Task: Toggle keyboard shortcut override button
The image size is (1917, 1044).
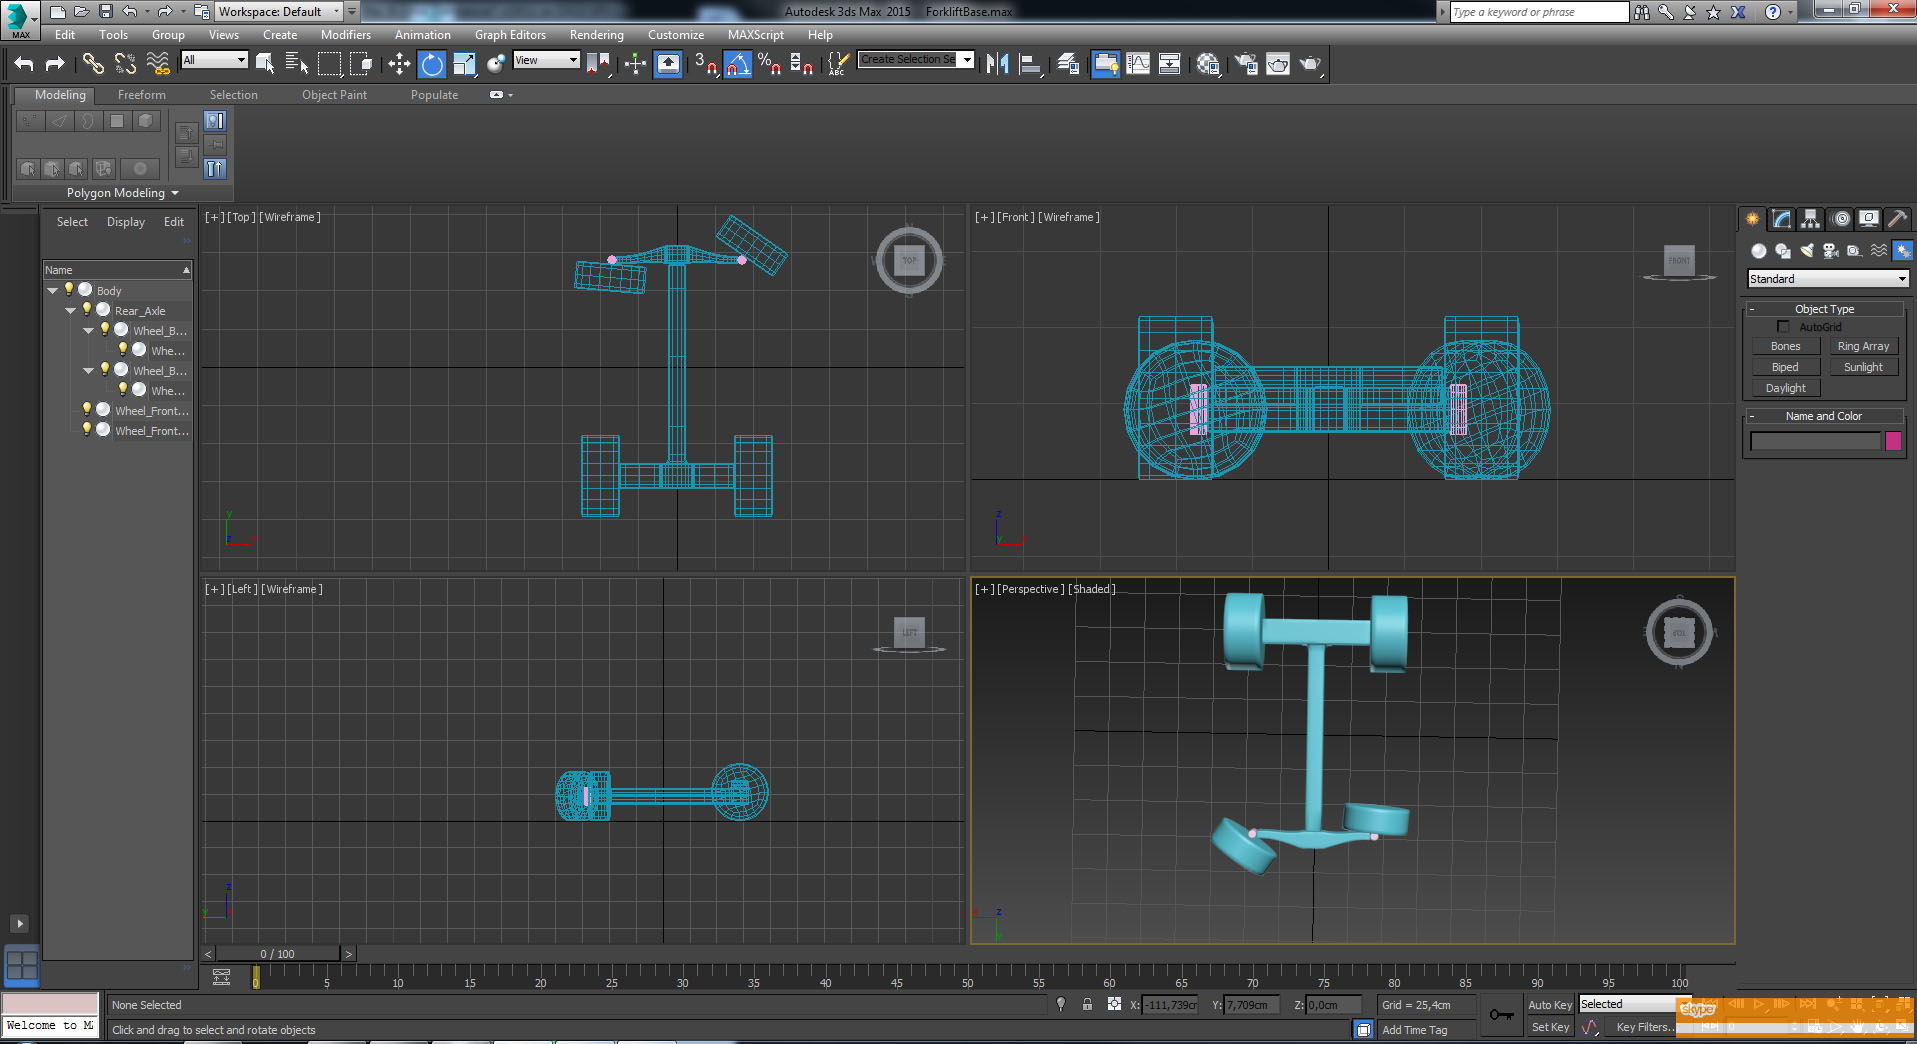Action: coord(668,64)
